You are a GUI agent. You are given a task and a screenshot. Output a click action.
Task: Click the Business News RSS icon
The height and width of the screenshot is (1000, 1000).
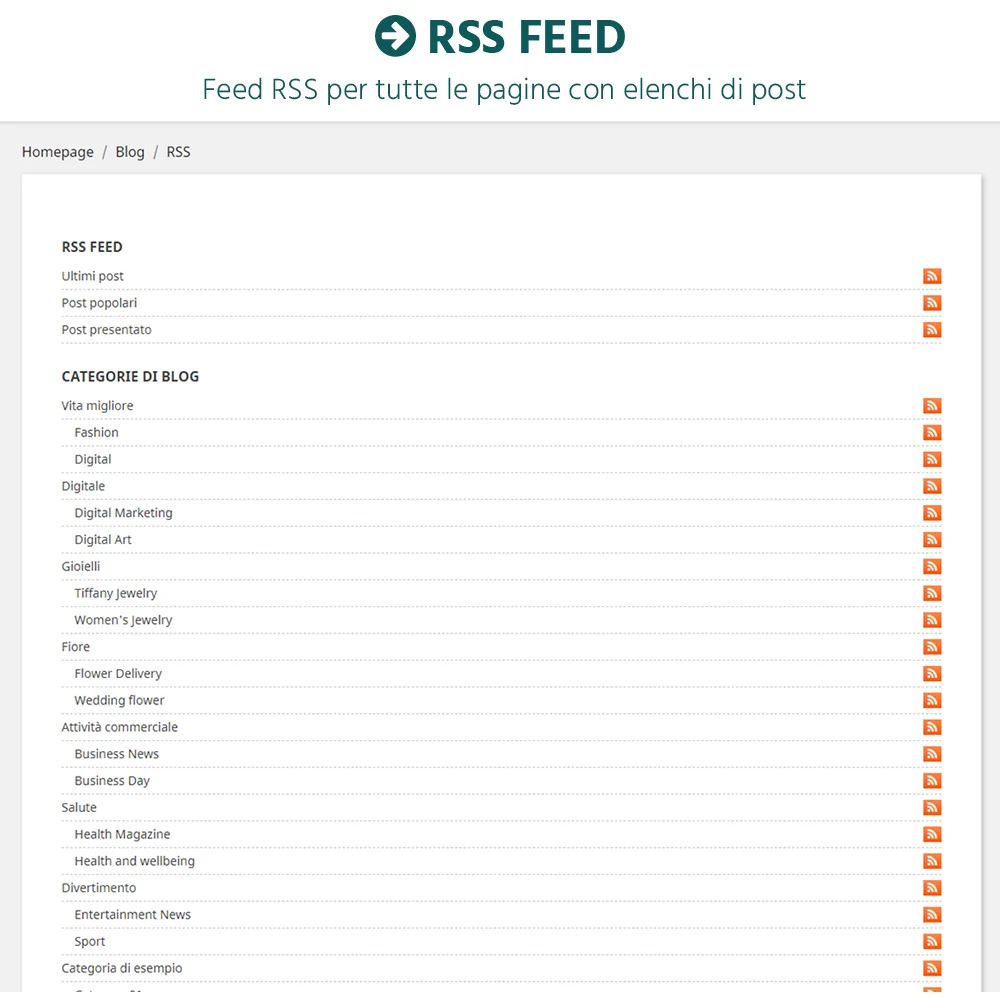[x=932, y=754]
